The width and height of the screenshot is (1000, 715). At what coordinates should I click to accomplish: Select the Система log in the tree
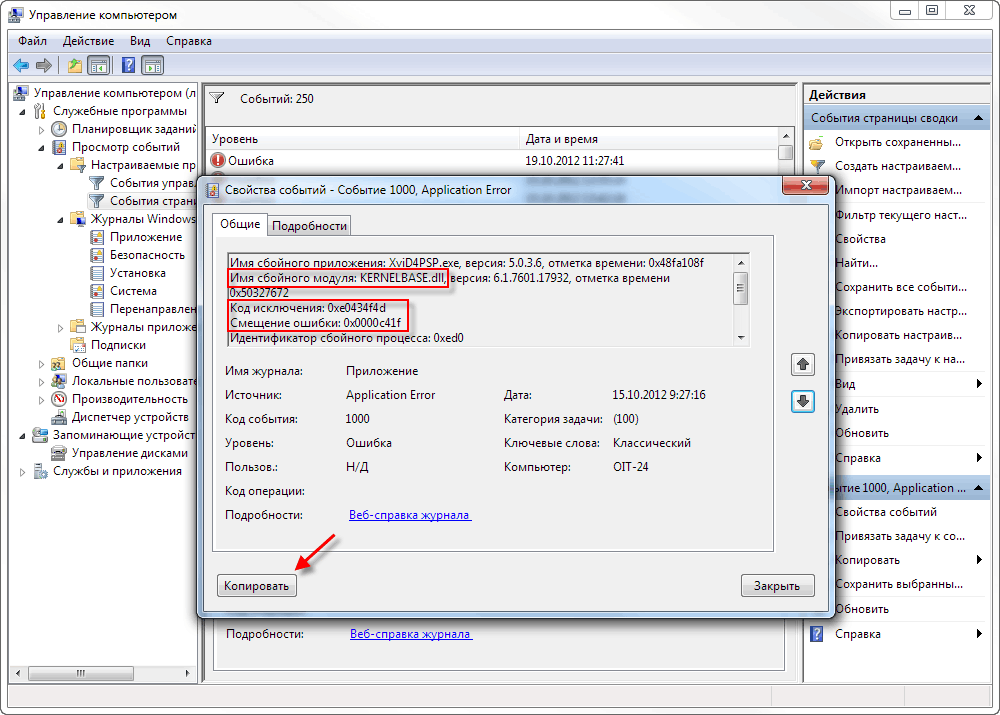(x=133, y=291)
